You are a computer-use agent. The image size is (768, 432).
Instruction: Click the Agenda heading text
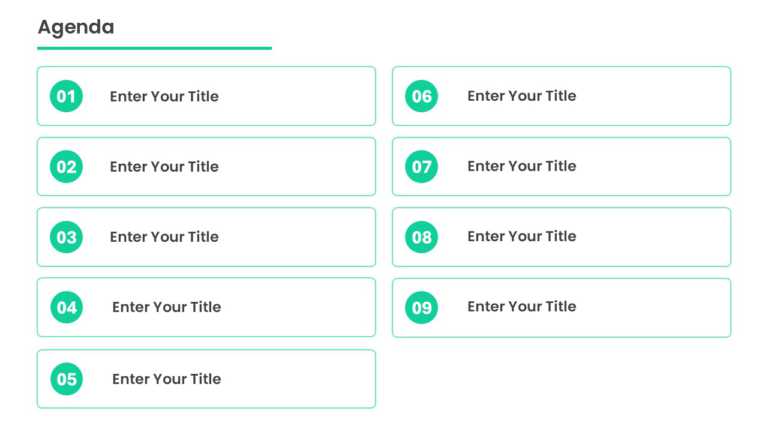(x=76, y=27)
